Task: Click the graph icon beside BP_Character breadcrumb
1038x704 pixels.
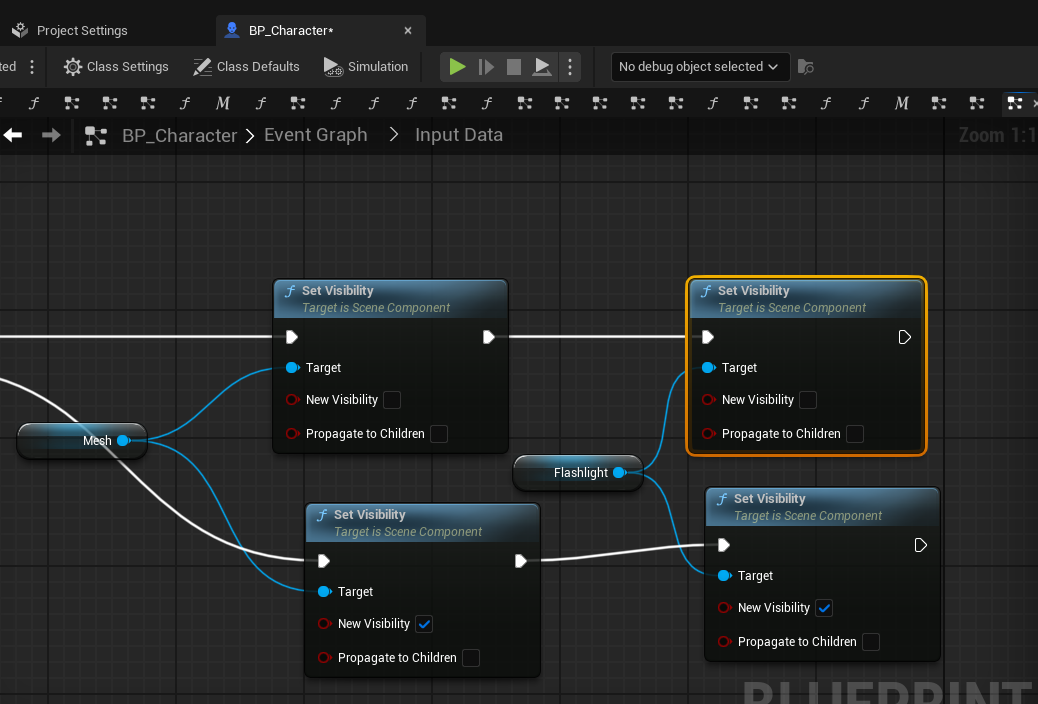Action: pyautogui.click(x=96, y=136)
